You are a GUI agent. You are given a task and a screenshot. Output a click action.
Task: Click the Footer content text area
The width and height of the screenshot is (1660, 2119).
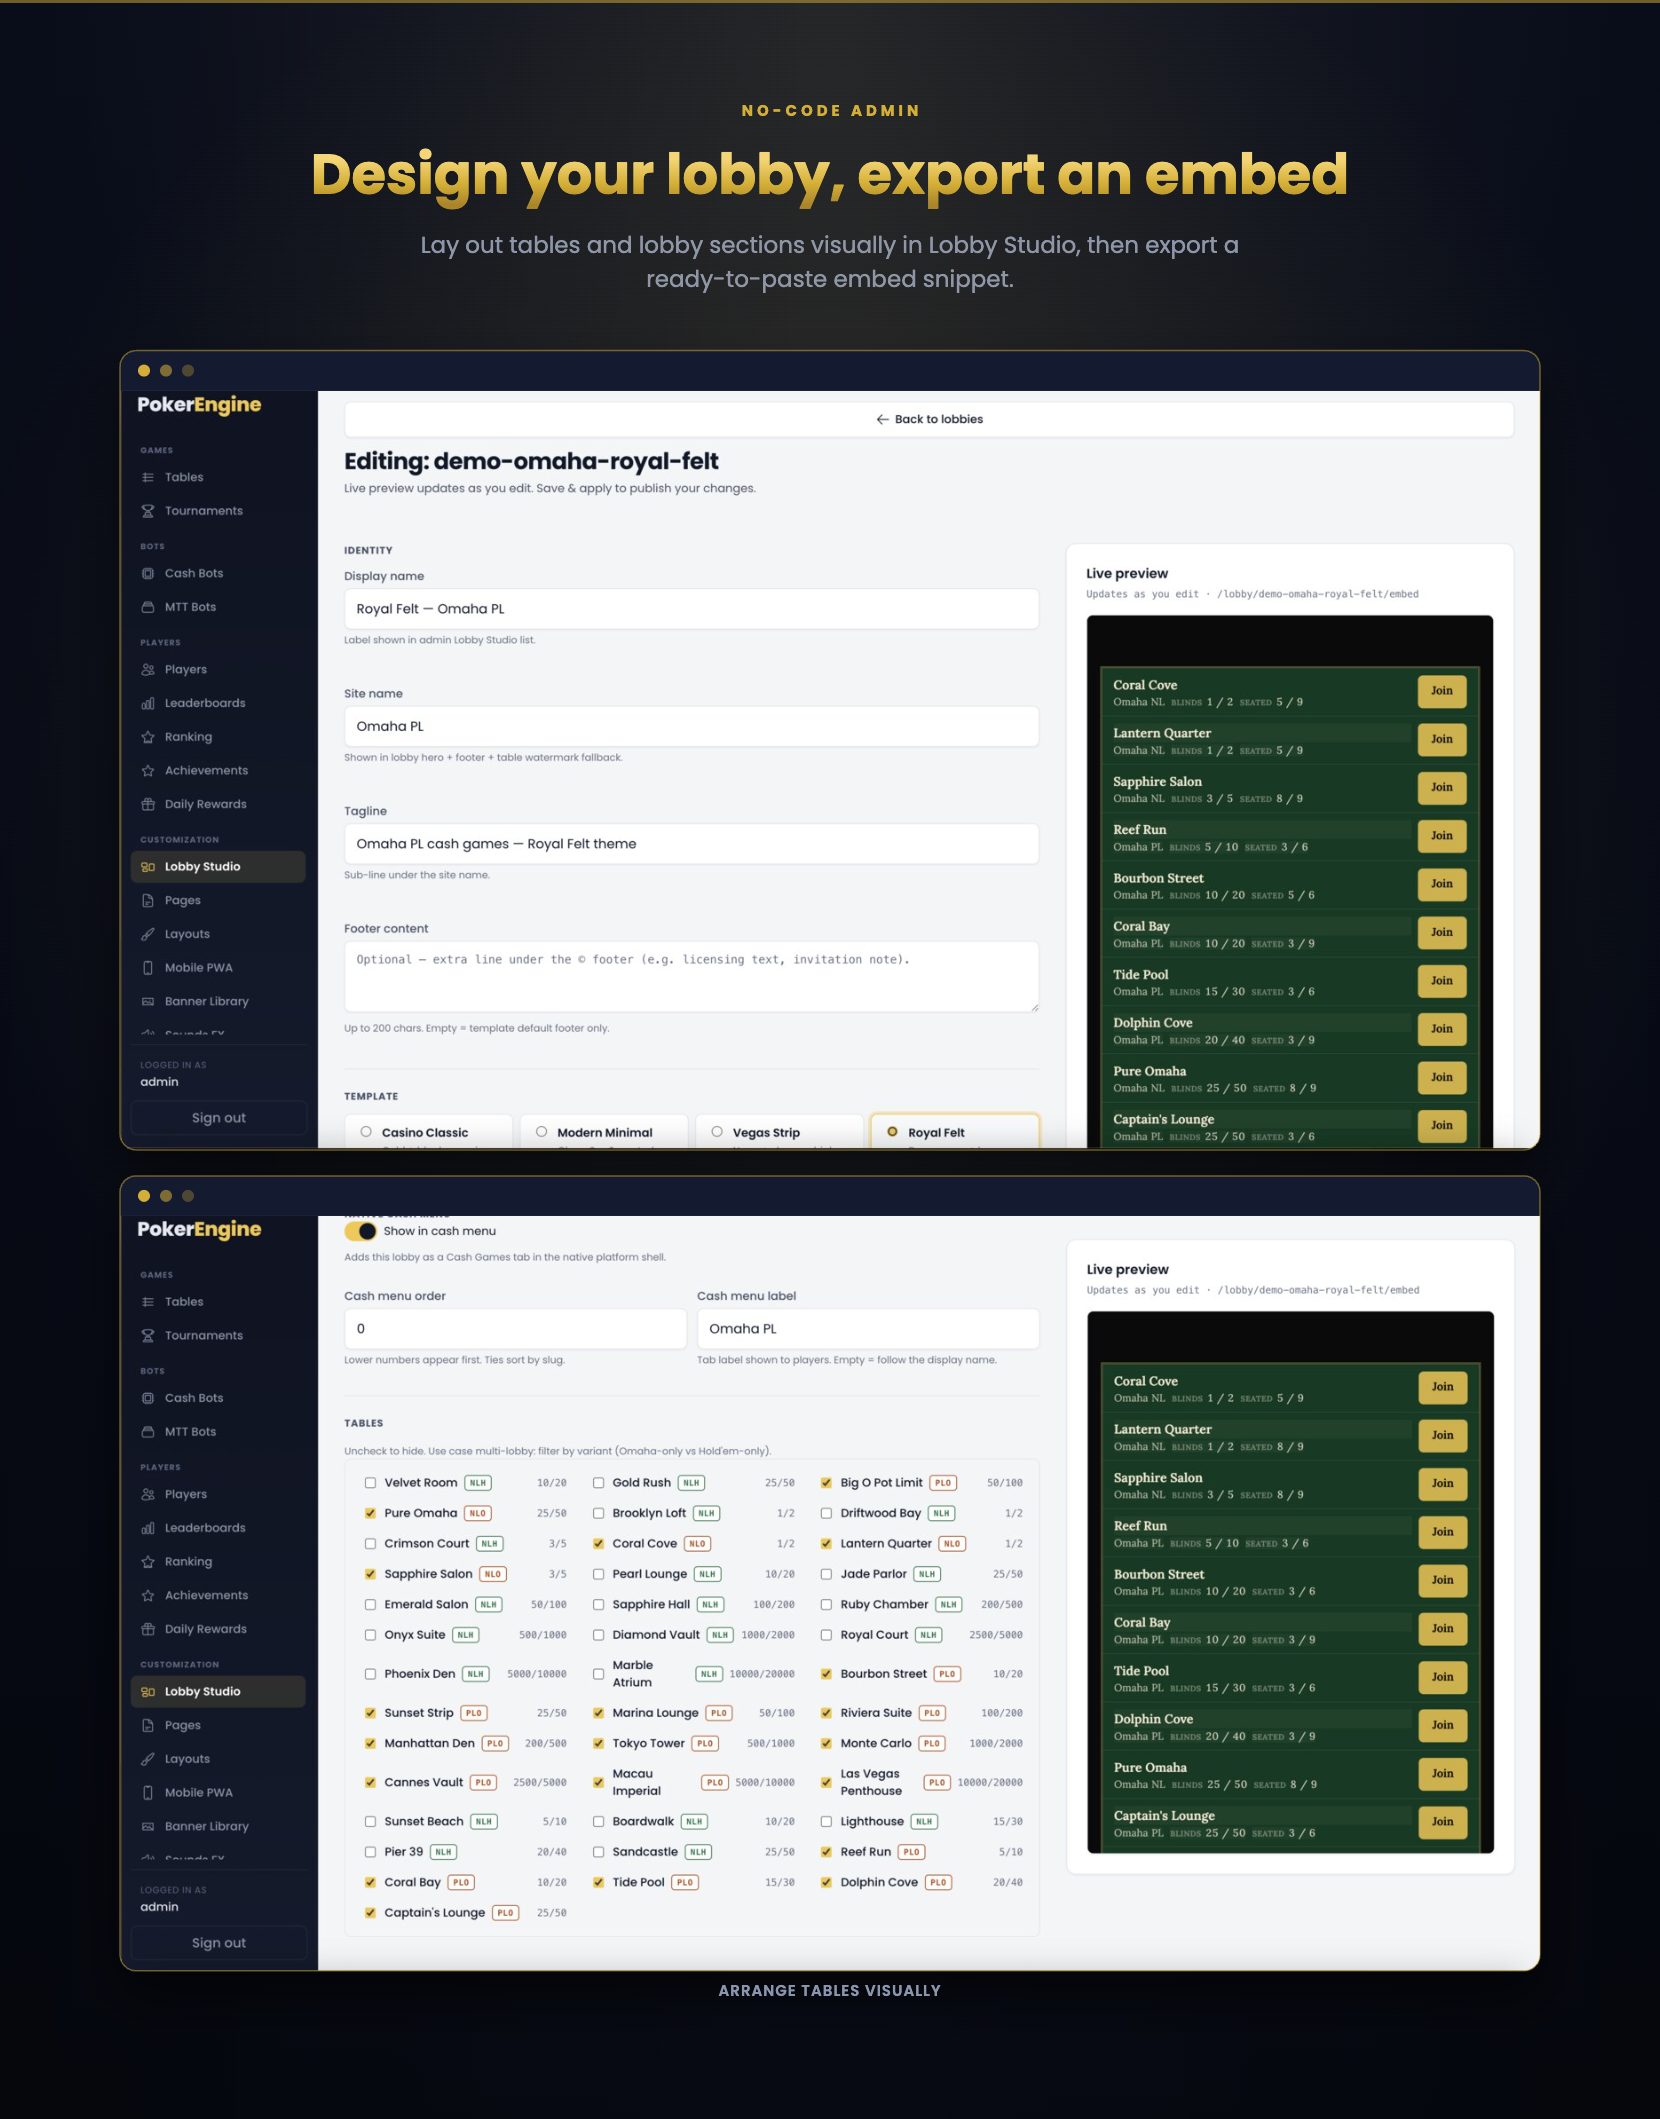click(x=691, y=976)
